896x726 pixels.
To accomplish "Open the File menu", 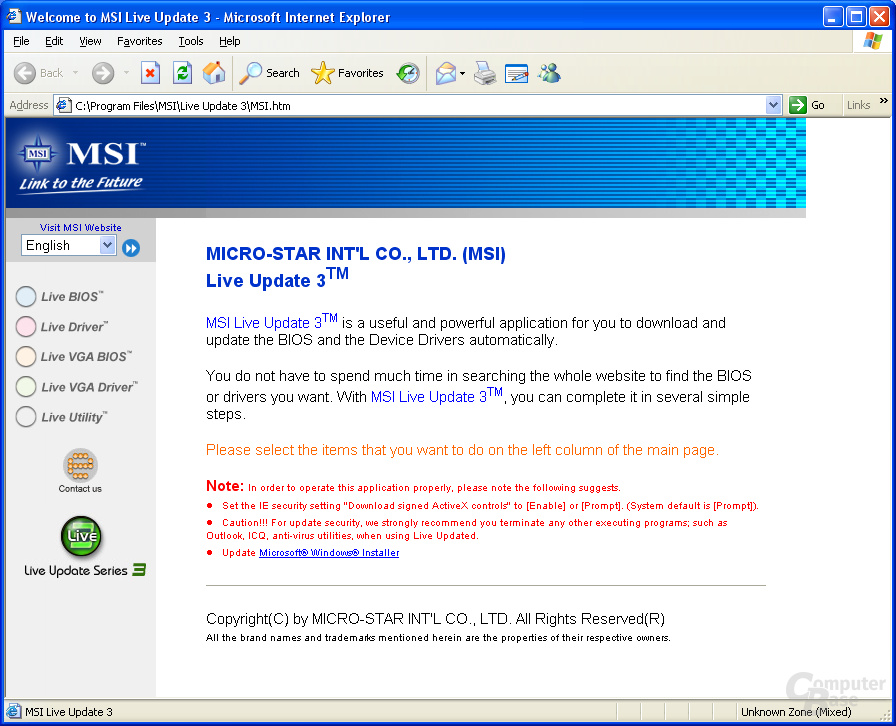I will coord(21,41).
